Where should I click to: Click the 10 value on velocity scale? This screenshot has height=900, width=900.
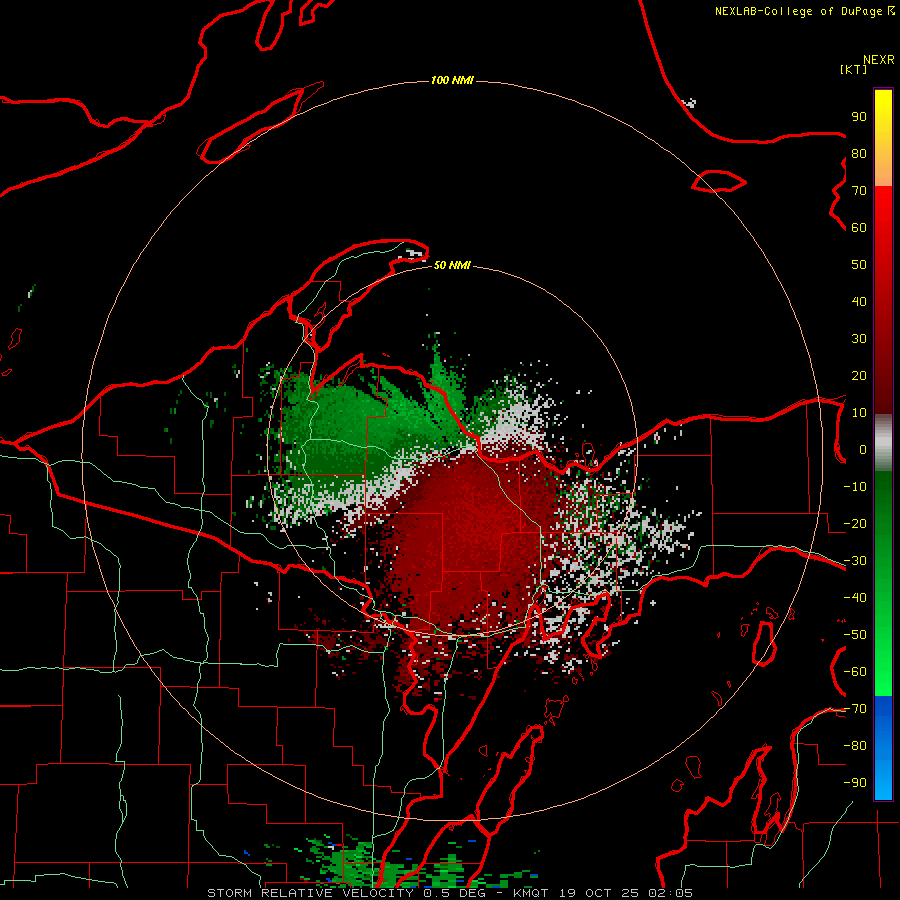(x=859, y=413)
